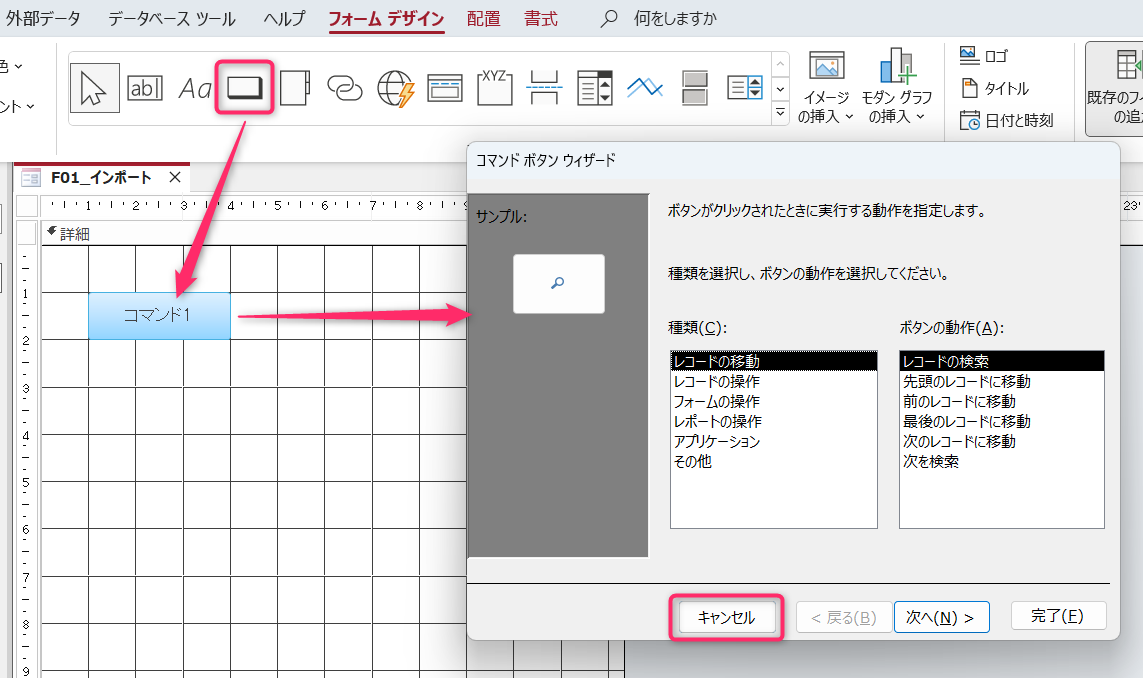1143x678 pixels.
Task: Select the hyperlink control tool
Action: pyautogui.click(x=343, y=87)
